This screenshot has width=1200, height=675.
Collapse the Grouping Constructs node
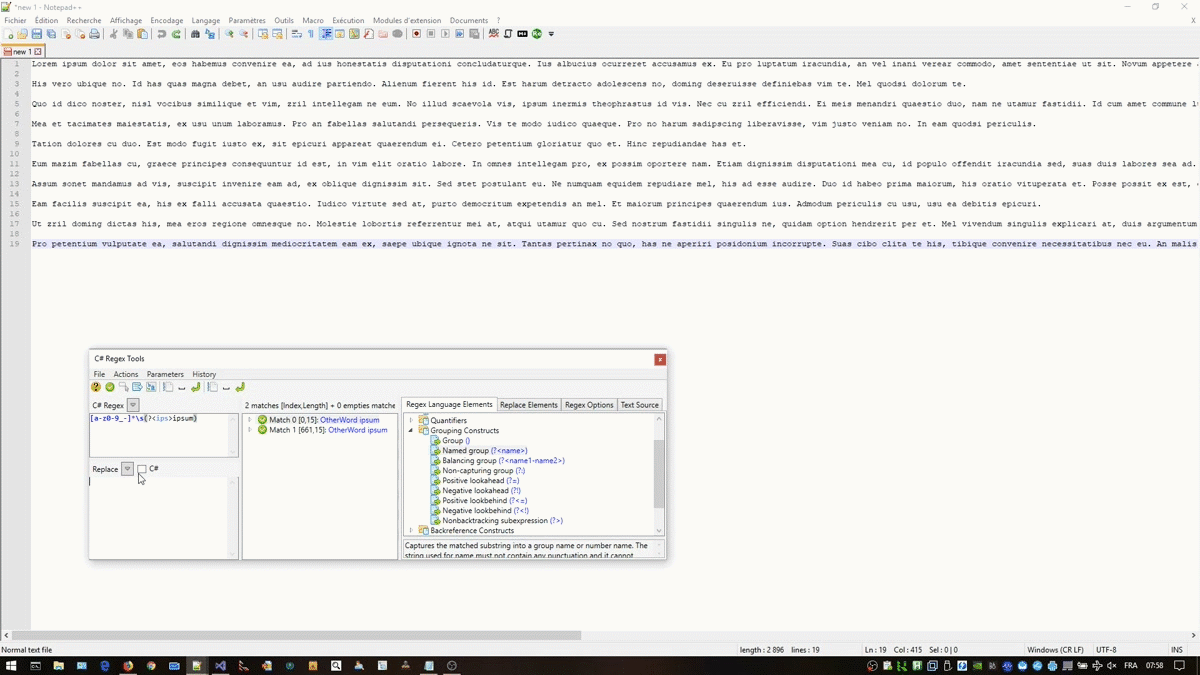click(x=411, y=431)
